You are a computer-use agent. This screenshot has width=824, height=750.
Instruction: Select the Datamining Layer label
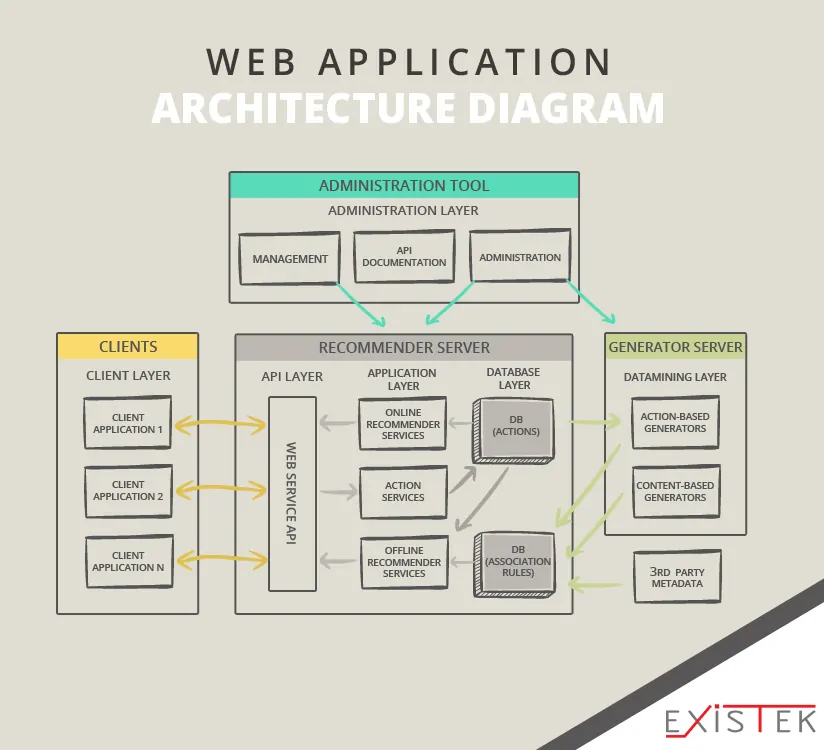tap(676, 377)
